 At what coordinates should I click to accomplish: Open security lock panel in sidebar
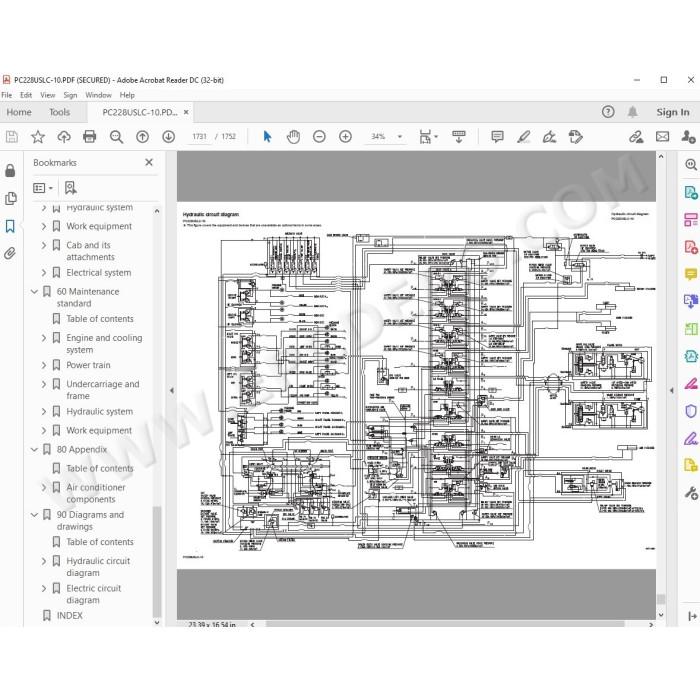point(10,171)
